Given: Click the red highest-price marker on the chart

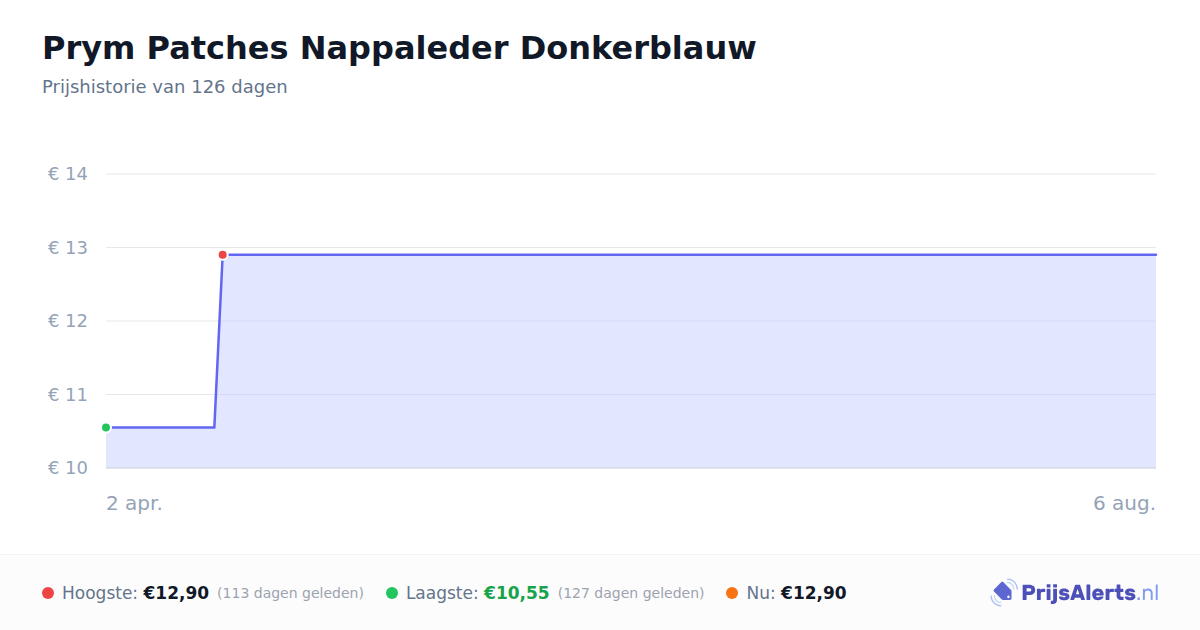Looking at the screenshot, I should point(223,255).
